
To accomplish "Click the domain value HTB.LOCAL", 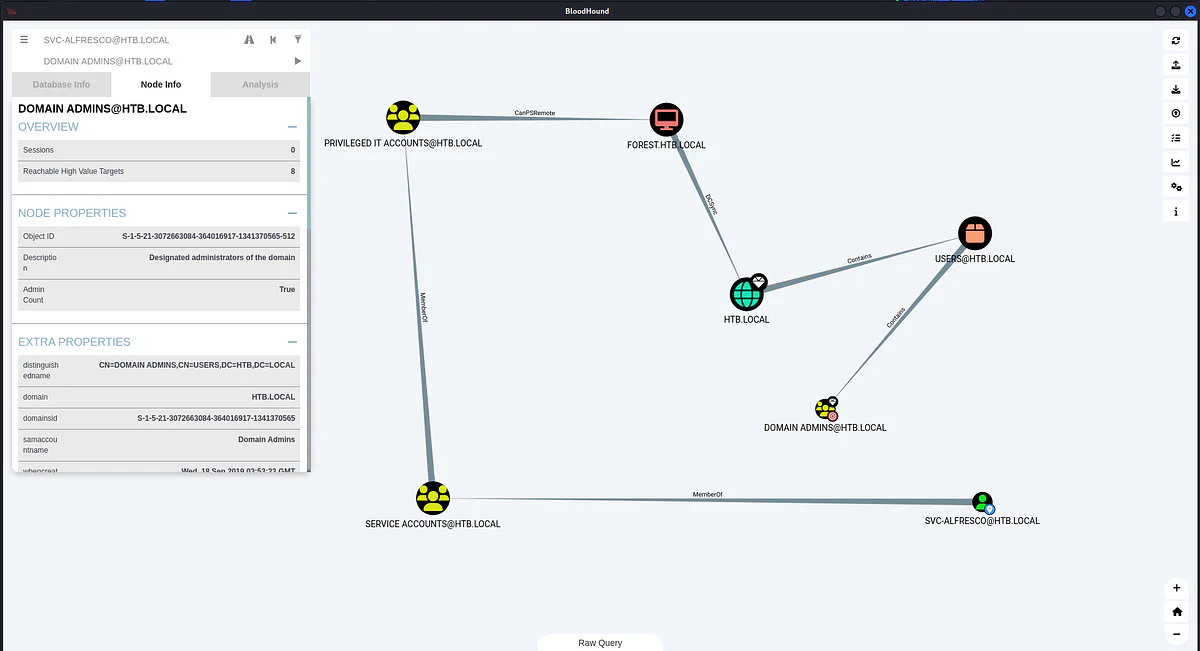I will (x=273, y=397).
